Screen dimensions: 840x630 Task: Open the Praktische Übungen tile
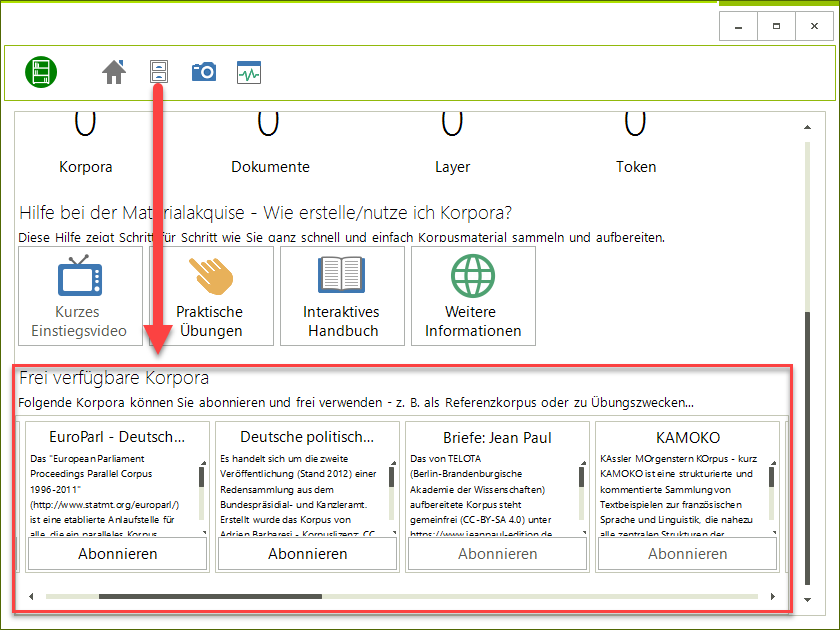coord(210,296)
